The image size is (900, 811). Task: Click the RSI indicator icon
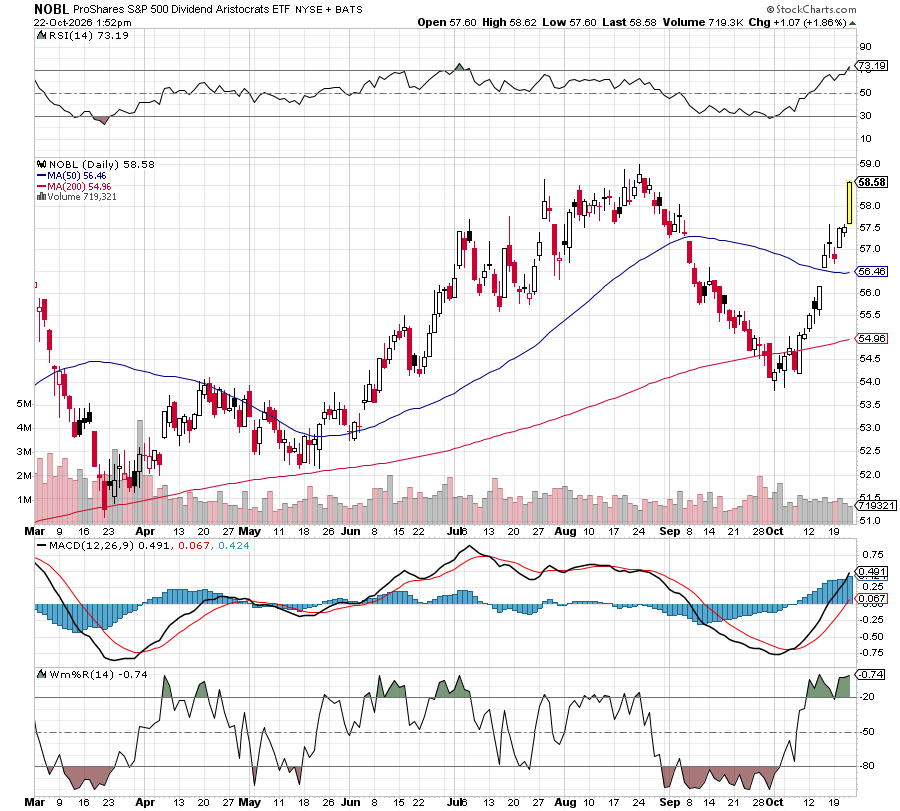(x=41, y=35)
